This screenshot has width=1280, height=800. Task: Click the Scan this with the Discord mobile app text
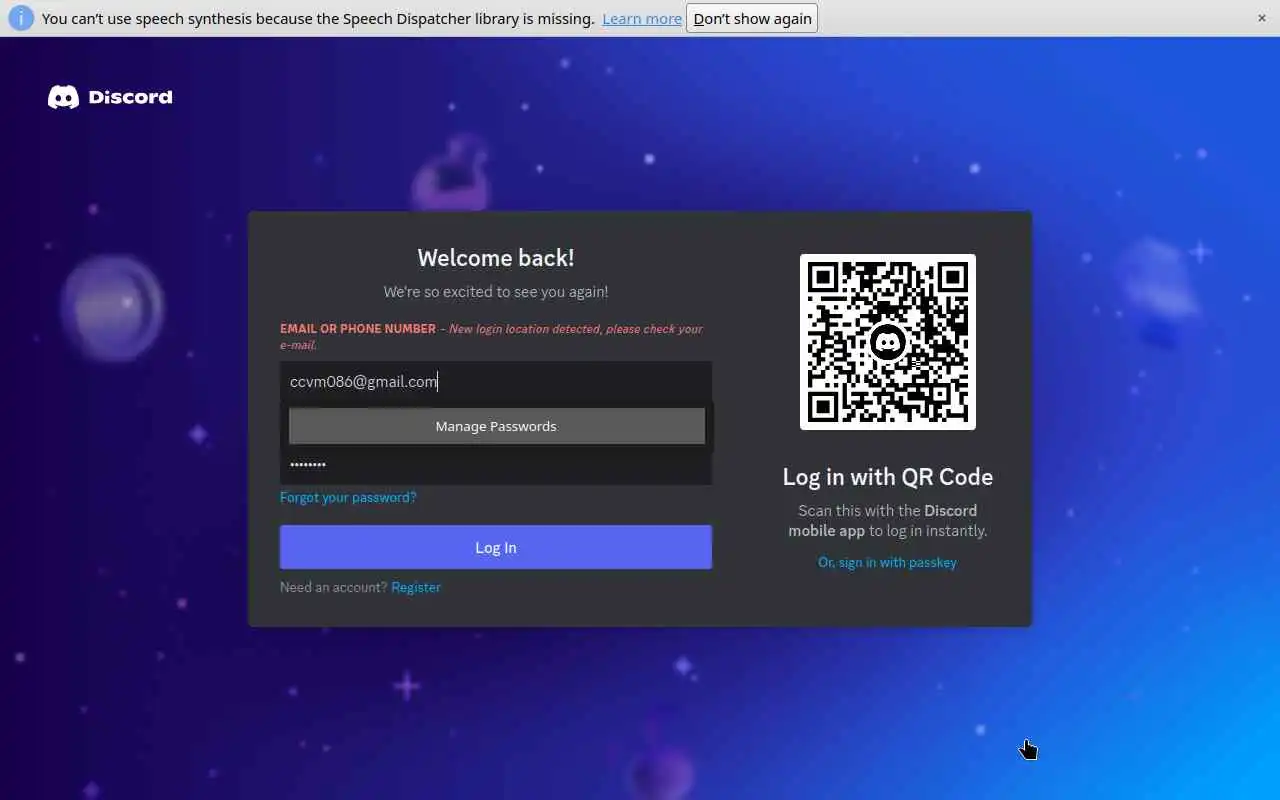pos(888,521)
